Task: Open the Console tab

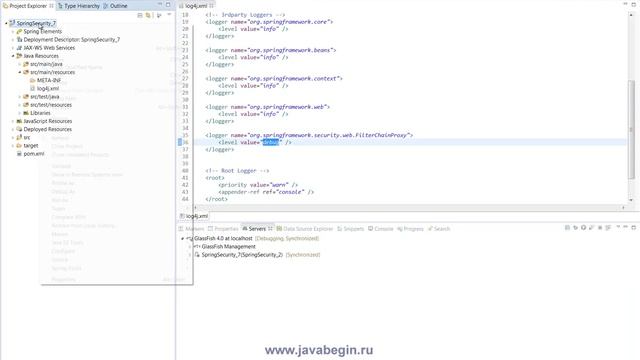Action: coord(380,229)
